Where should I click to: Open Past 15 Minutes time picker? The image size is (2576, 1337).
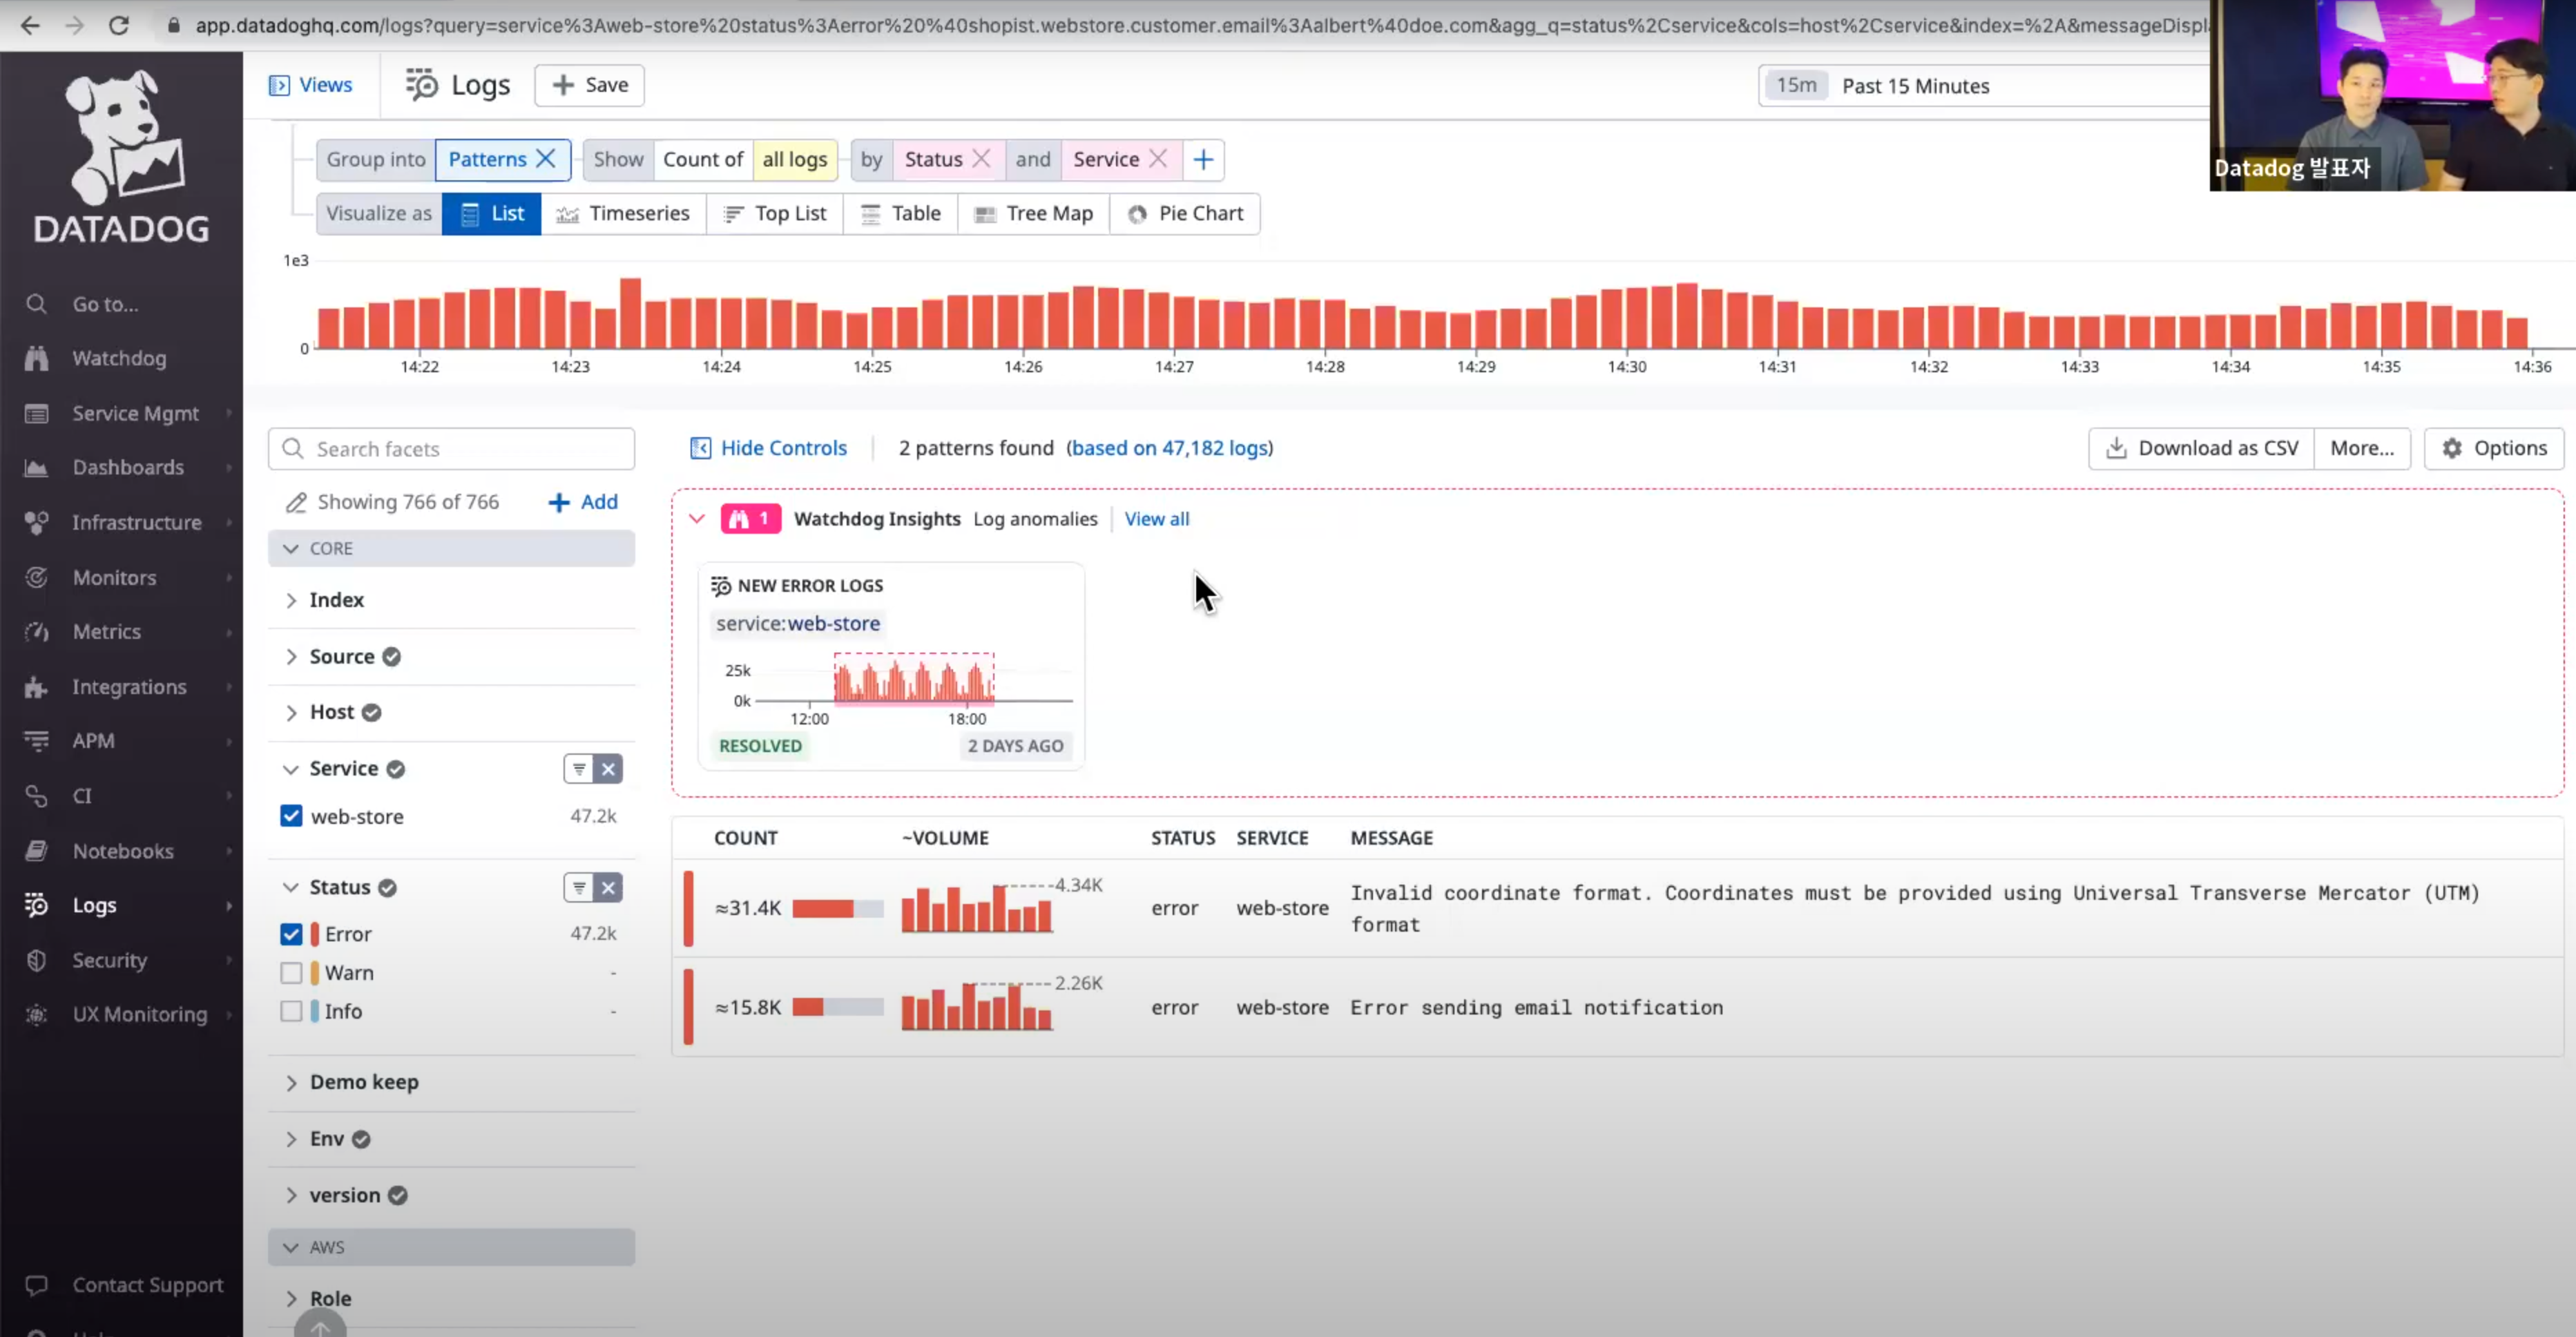pyautogui.click(x=1985, y=85)
